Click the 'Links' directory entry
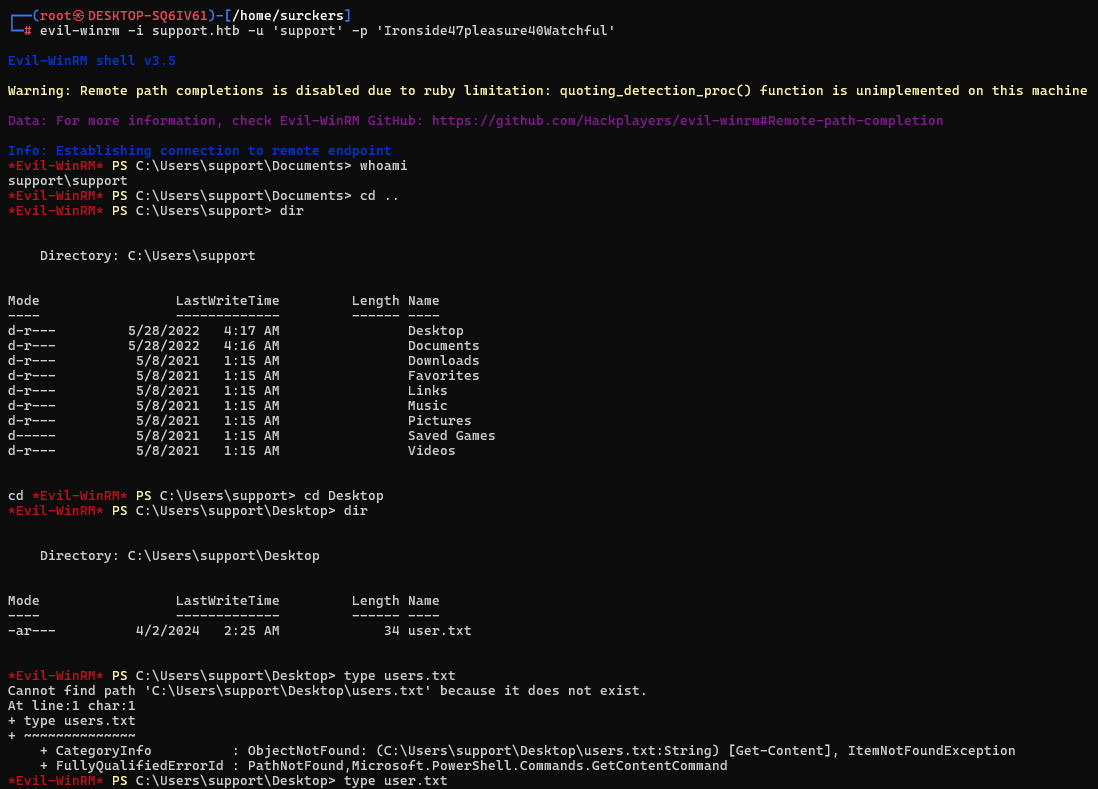Viewport: 1098px width, 789px height. pyautogui.click(x=427, y=391)
